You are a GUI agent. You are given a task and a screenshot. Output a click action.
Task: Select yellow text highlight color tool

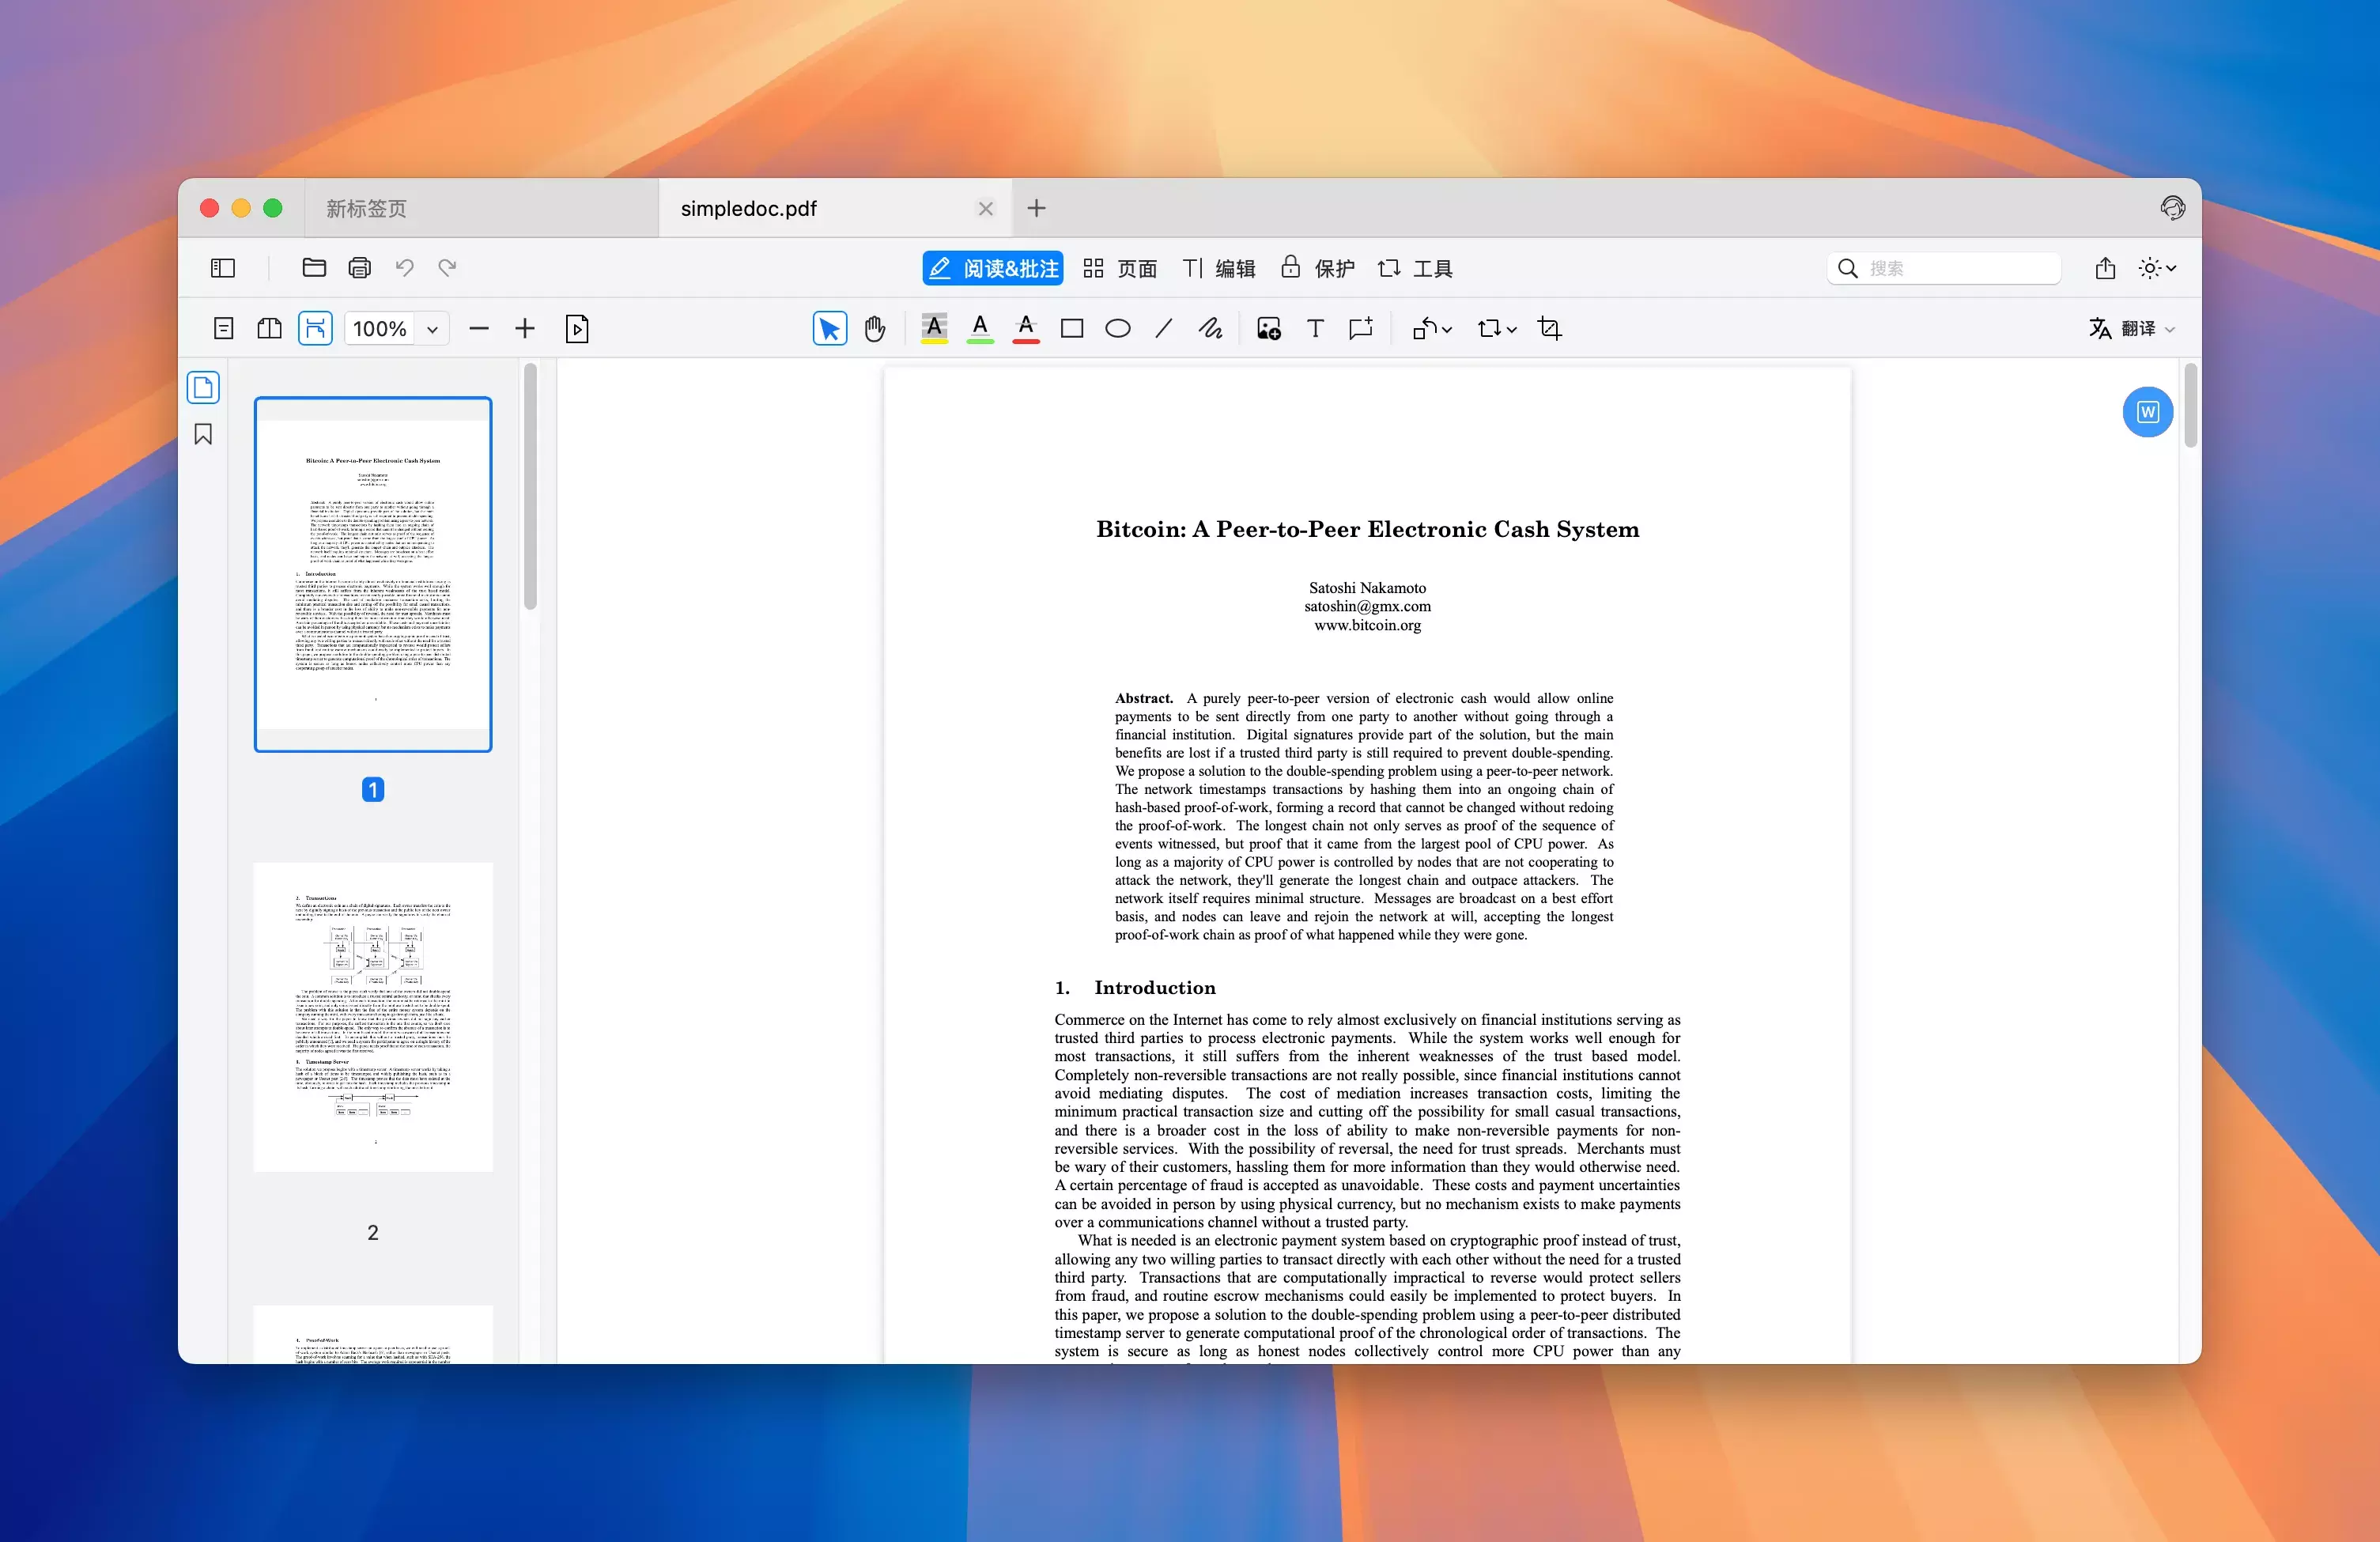click(933, 328)
